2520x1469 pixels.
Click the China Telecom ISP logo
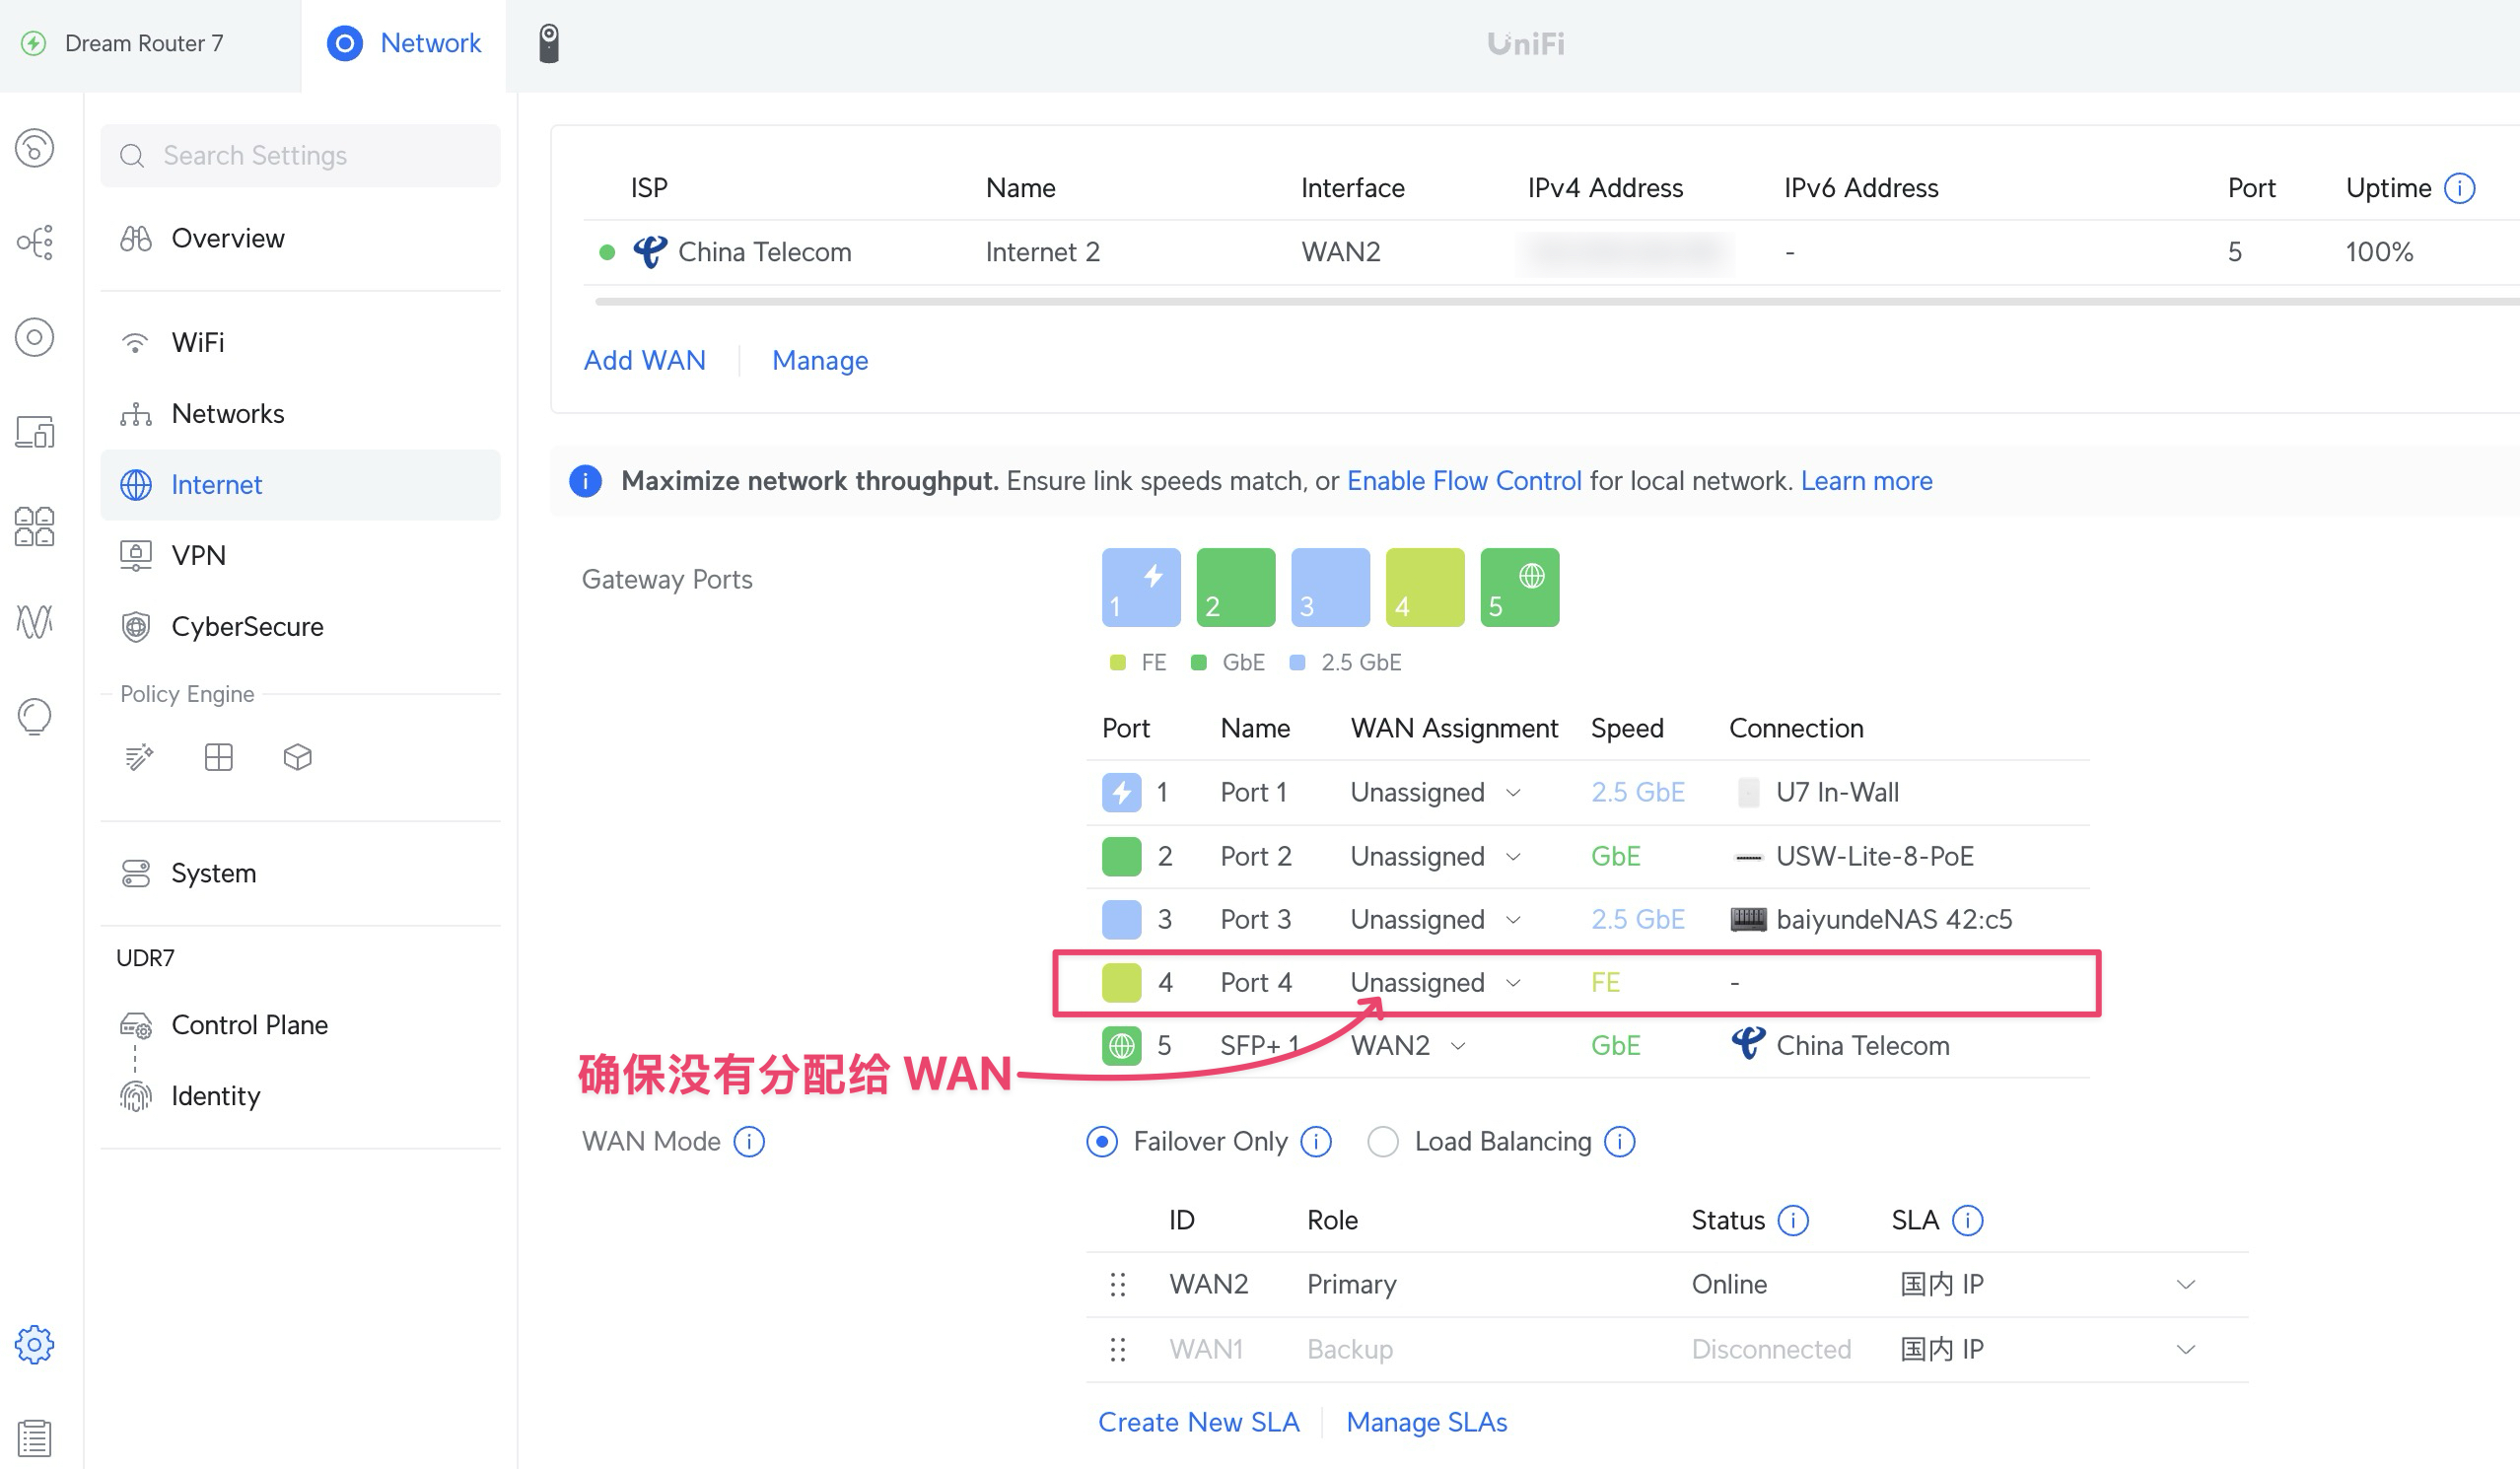coord(650,251)
